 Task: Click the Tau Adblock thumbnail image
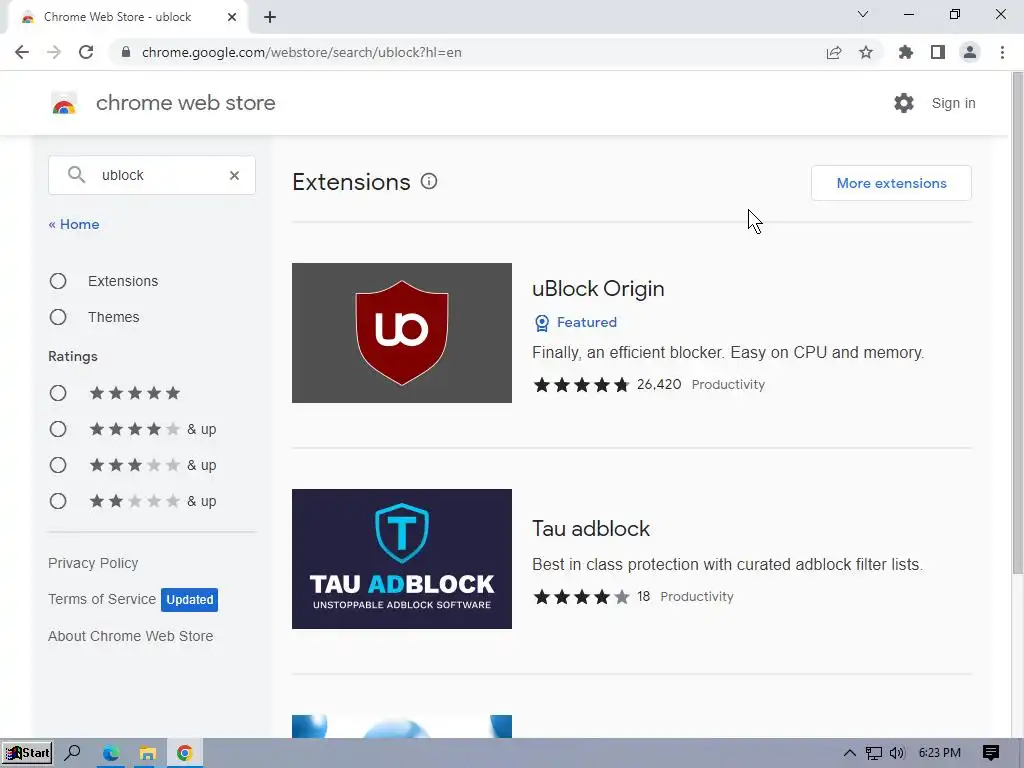click(x=402, y=559)
